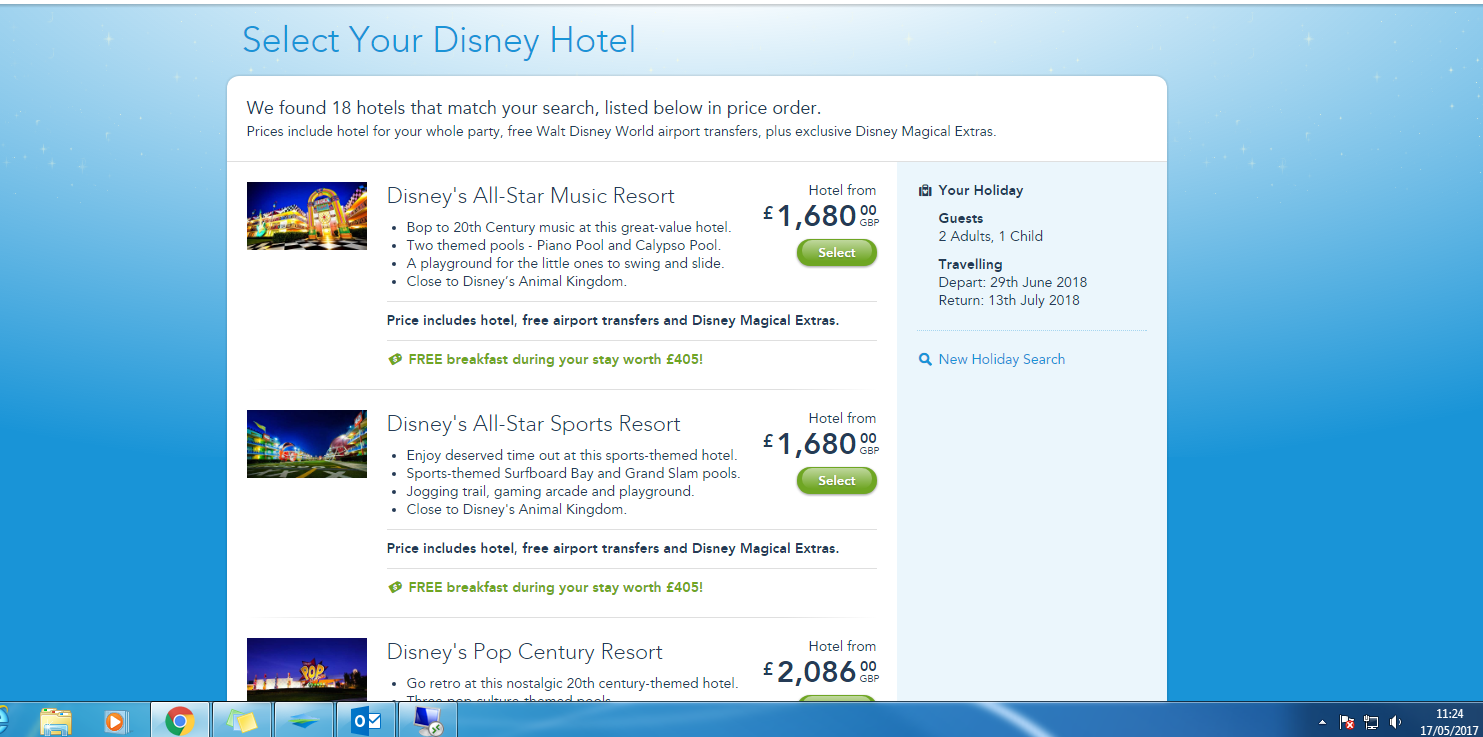The image size is (1483, 737).
Task: Click 'Bop to 20th Century music' bullet
Action: (x=569, y=227)
